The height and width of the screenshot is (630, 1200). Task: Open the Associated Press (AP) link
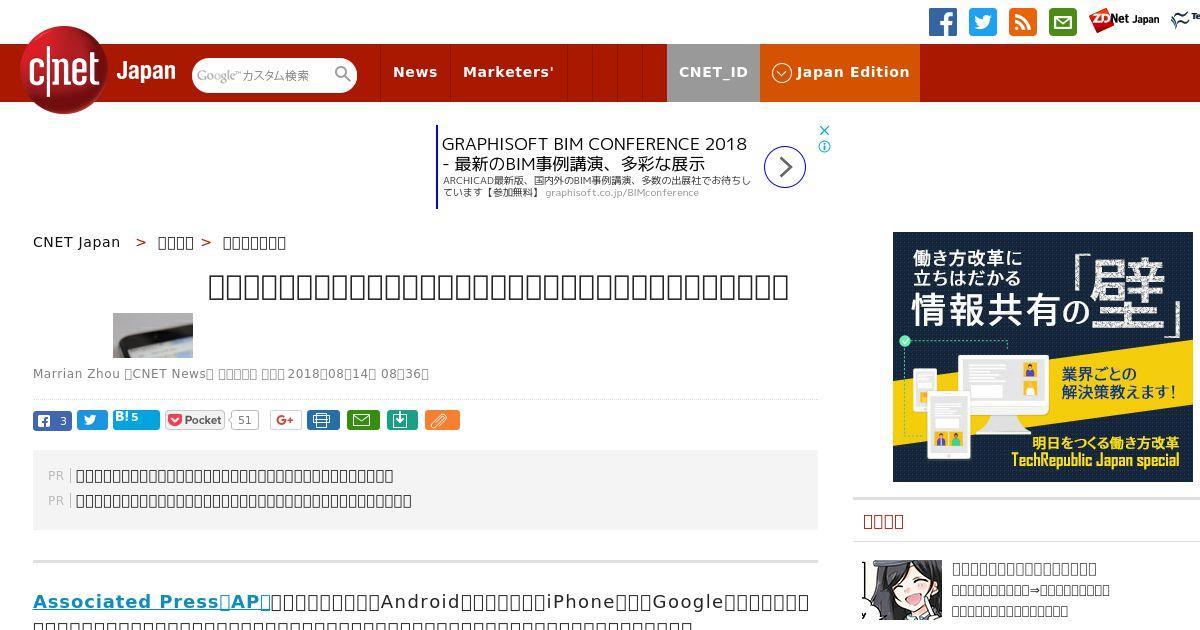point(152,601)
